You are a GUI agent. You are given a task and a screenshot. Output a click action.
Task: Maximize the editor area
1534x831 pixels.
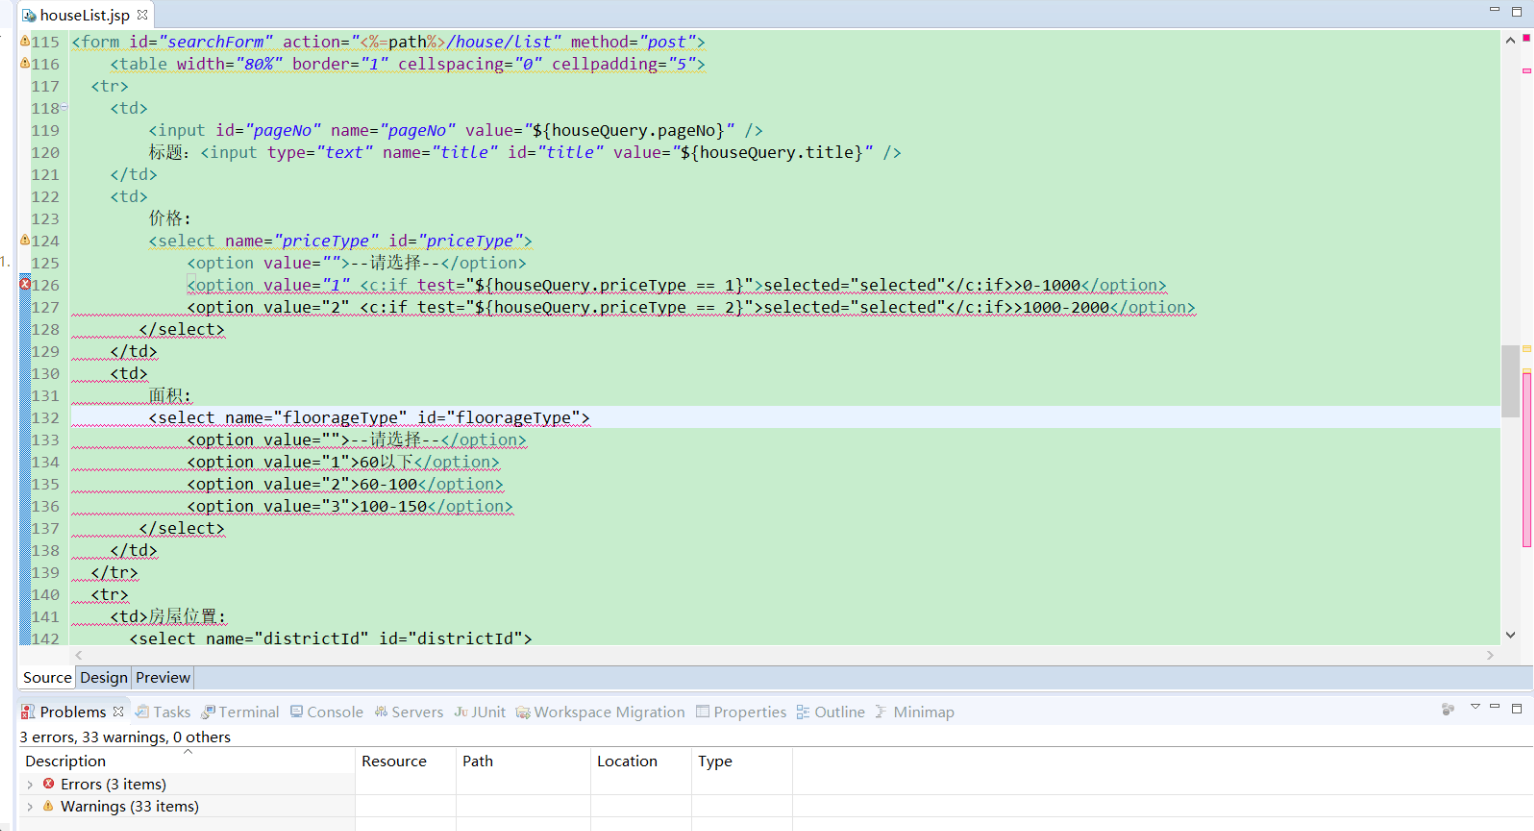[x=1517, y=10]
